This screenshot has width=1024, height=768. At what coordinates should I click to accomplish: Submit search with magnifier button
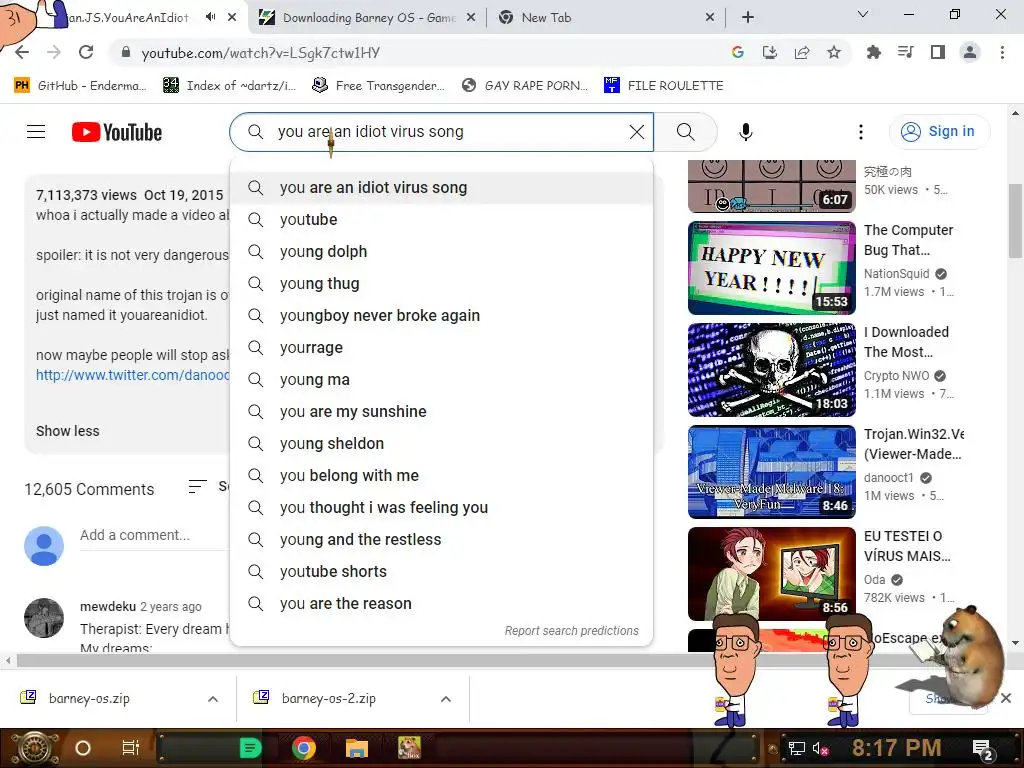[686, 132]
